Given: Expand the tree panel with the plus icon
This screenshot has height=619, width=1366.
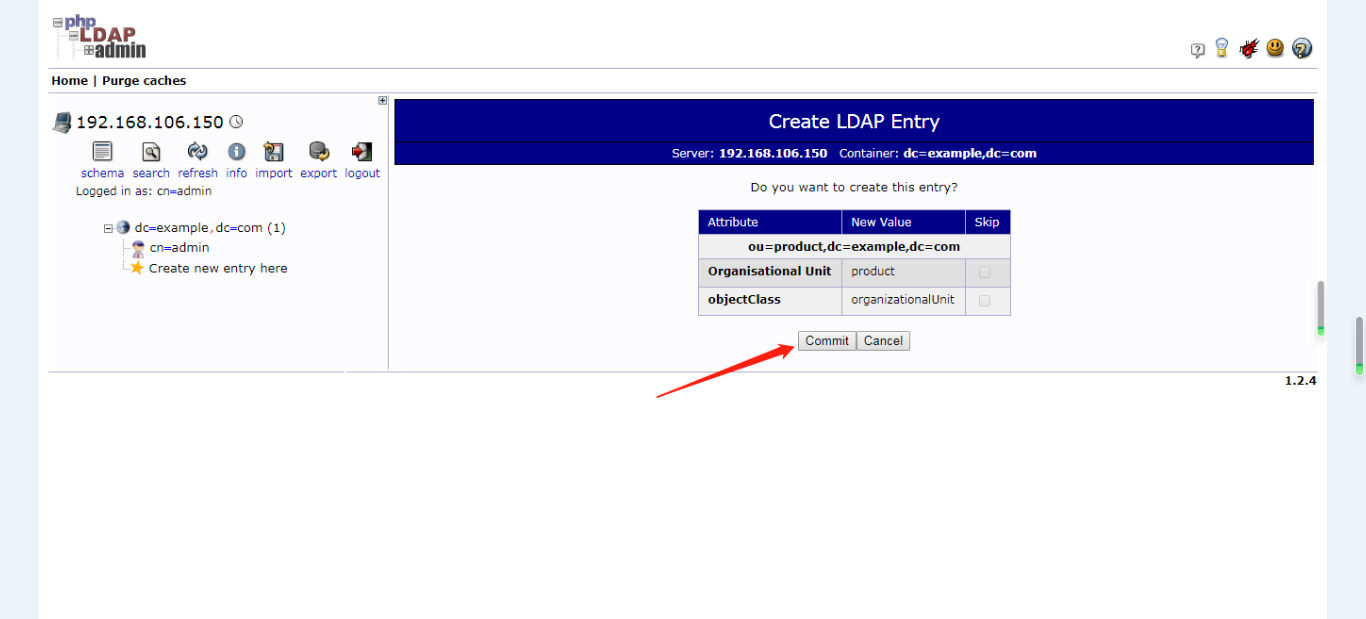Looking at the screenshot, I should pyautogui.click(x=382, y=100).
